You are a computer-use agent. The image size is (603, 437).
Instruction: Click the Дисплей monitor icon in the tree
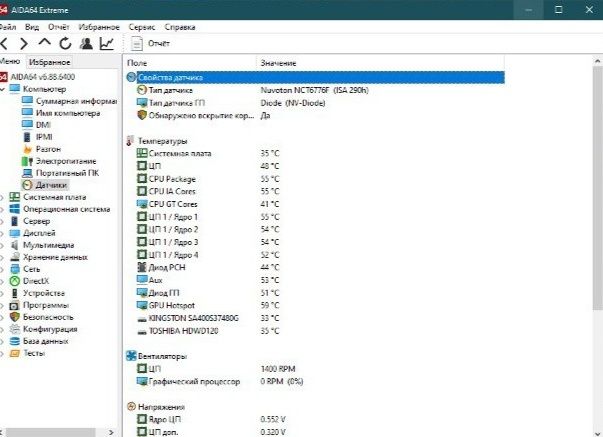(15, 233)
